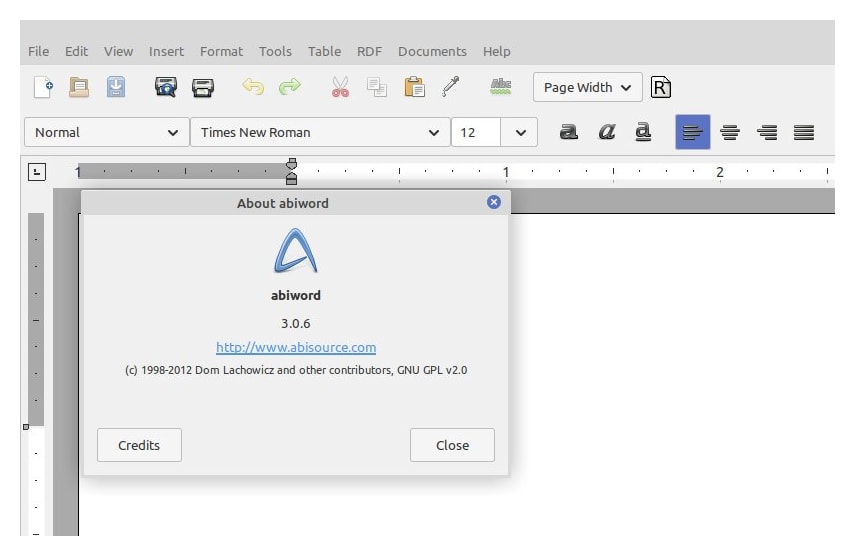Open the Edit menu

76,51
